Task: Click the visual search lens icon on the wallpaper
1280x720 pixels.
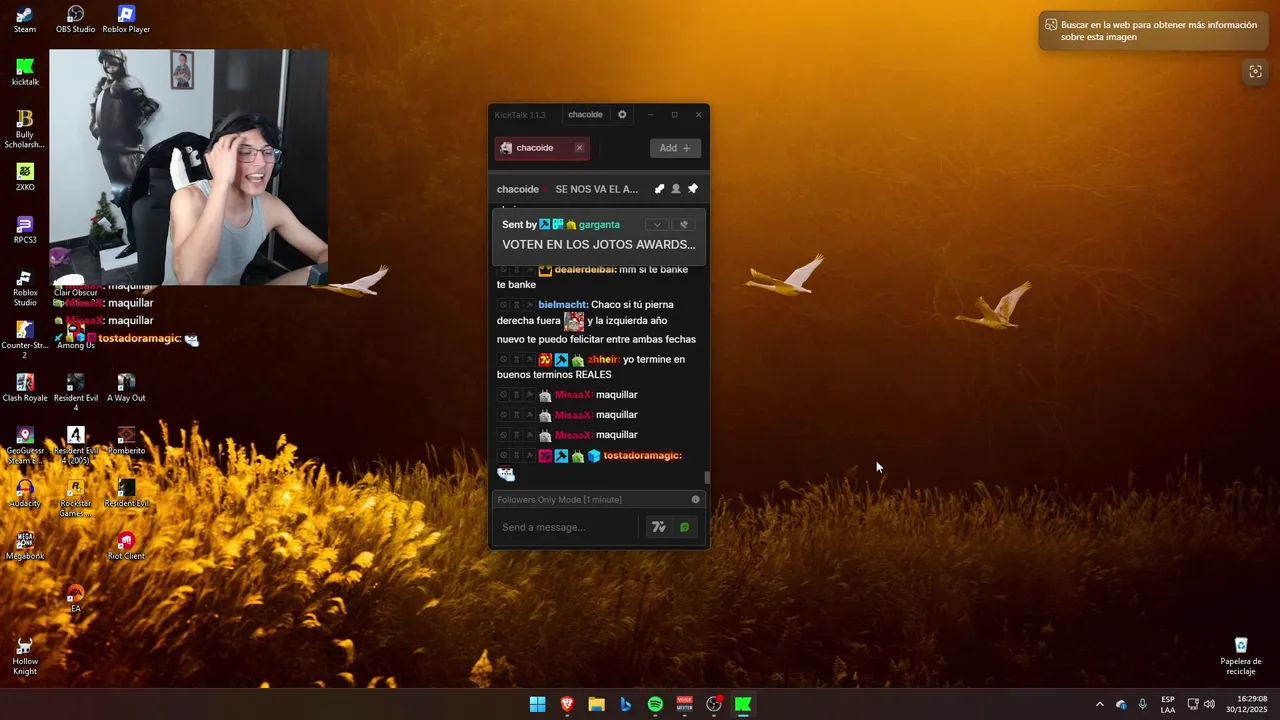Action: point(1256,71)
